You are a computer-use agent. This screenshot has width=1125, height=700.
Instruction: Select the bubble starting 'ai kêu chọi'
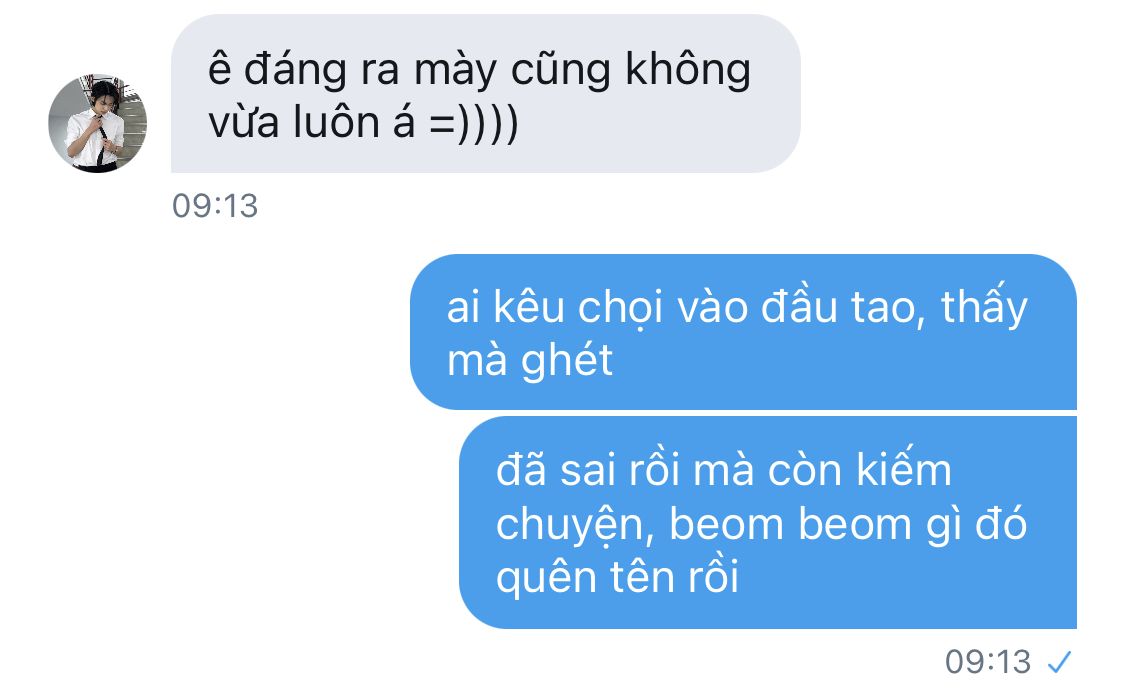[x=743, y=332]
